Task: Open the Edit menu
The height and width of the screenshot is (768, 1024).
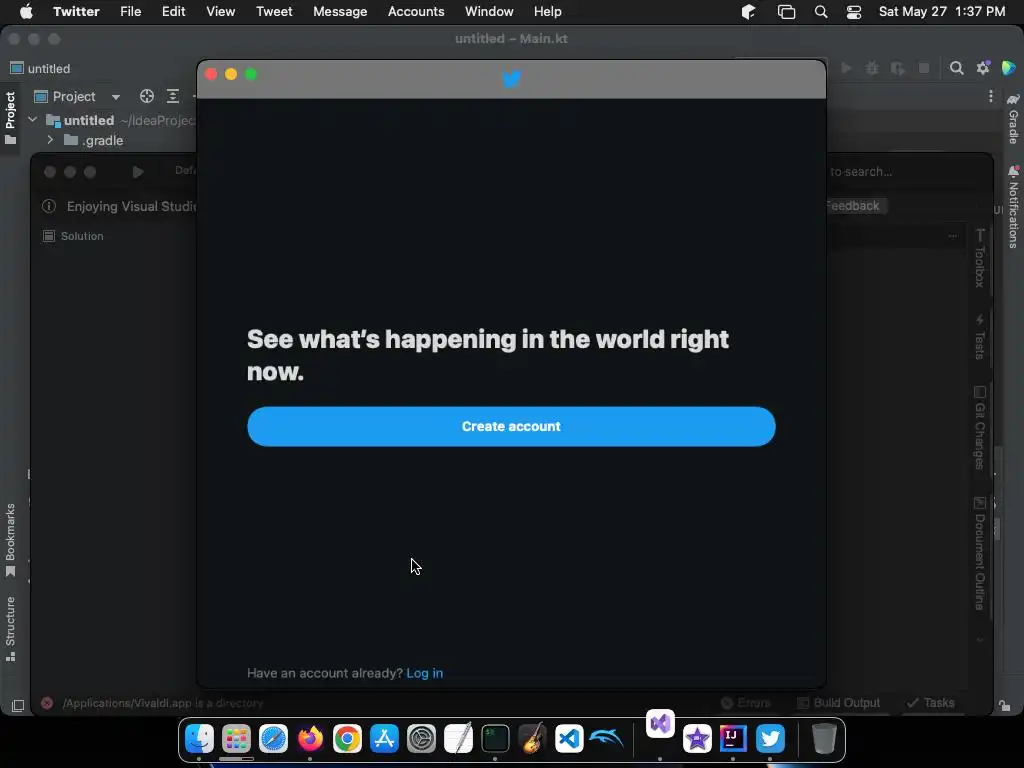Action: (x=173, y=12)
